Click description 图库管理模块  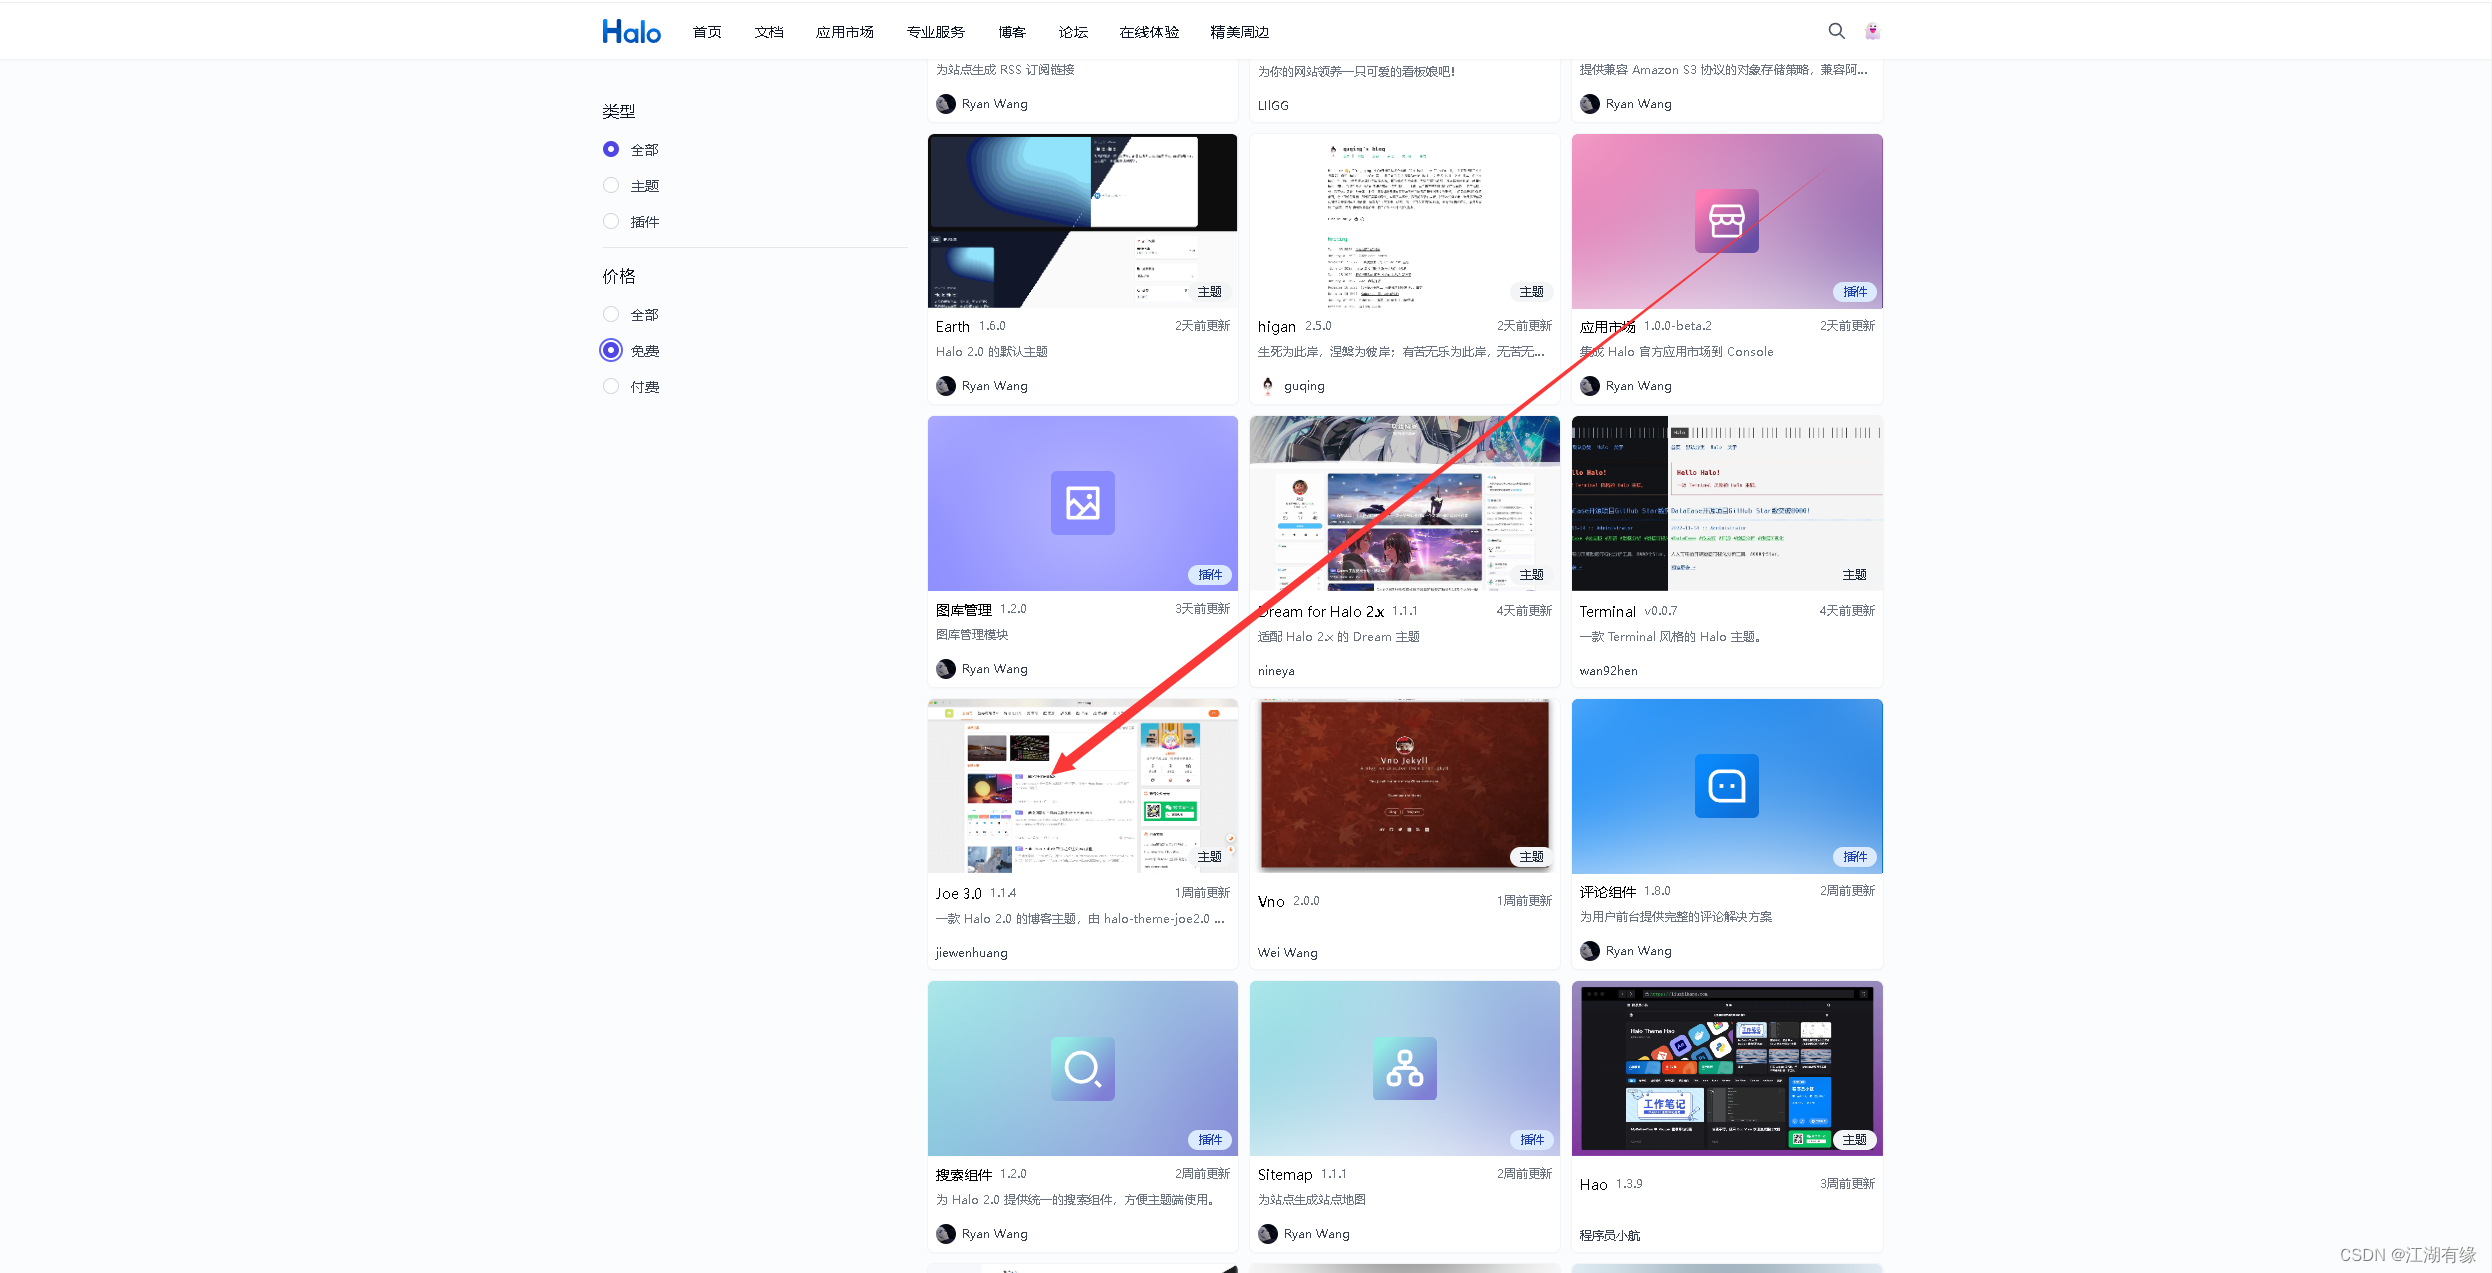click(x=972, y=635)
